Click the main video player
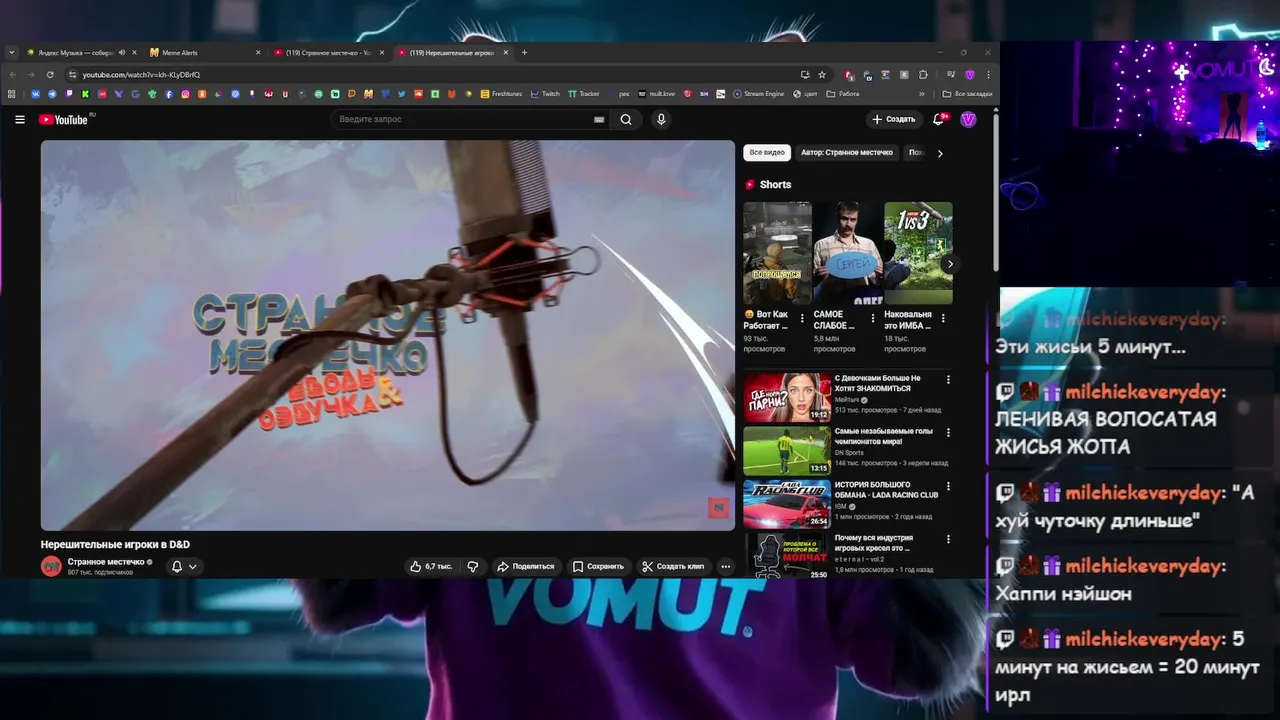The height and width of the screenshot is (720, 1280). point(388,335)
